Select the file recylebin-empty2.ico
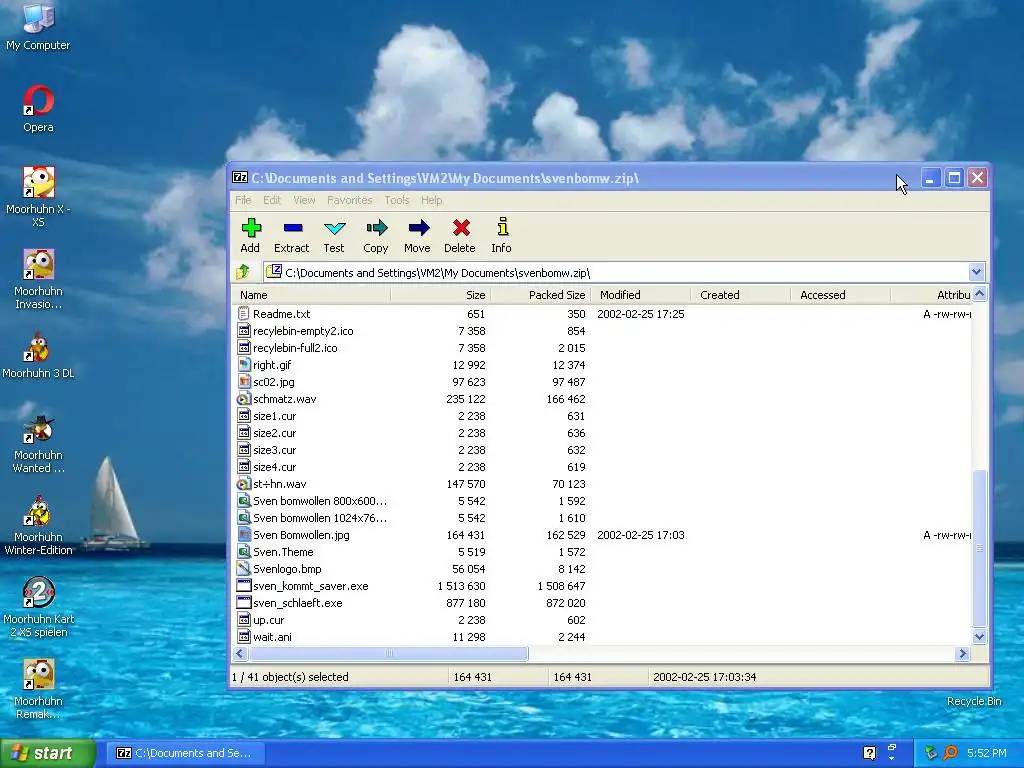This screenshot has width=1024, height=768. 303,331
